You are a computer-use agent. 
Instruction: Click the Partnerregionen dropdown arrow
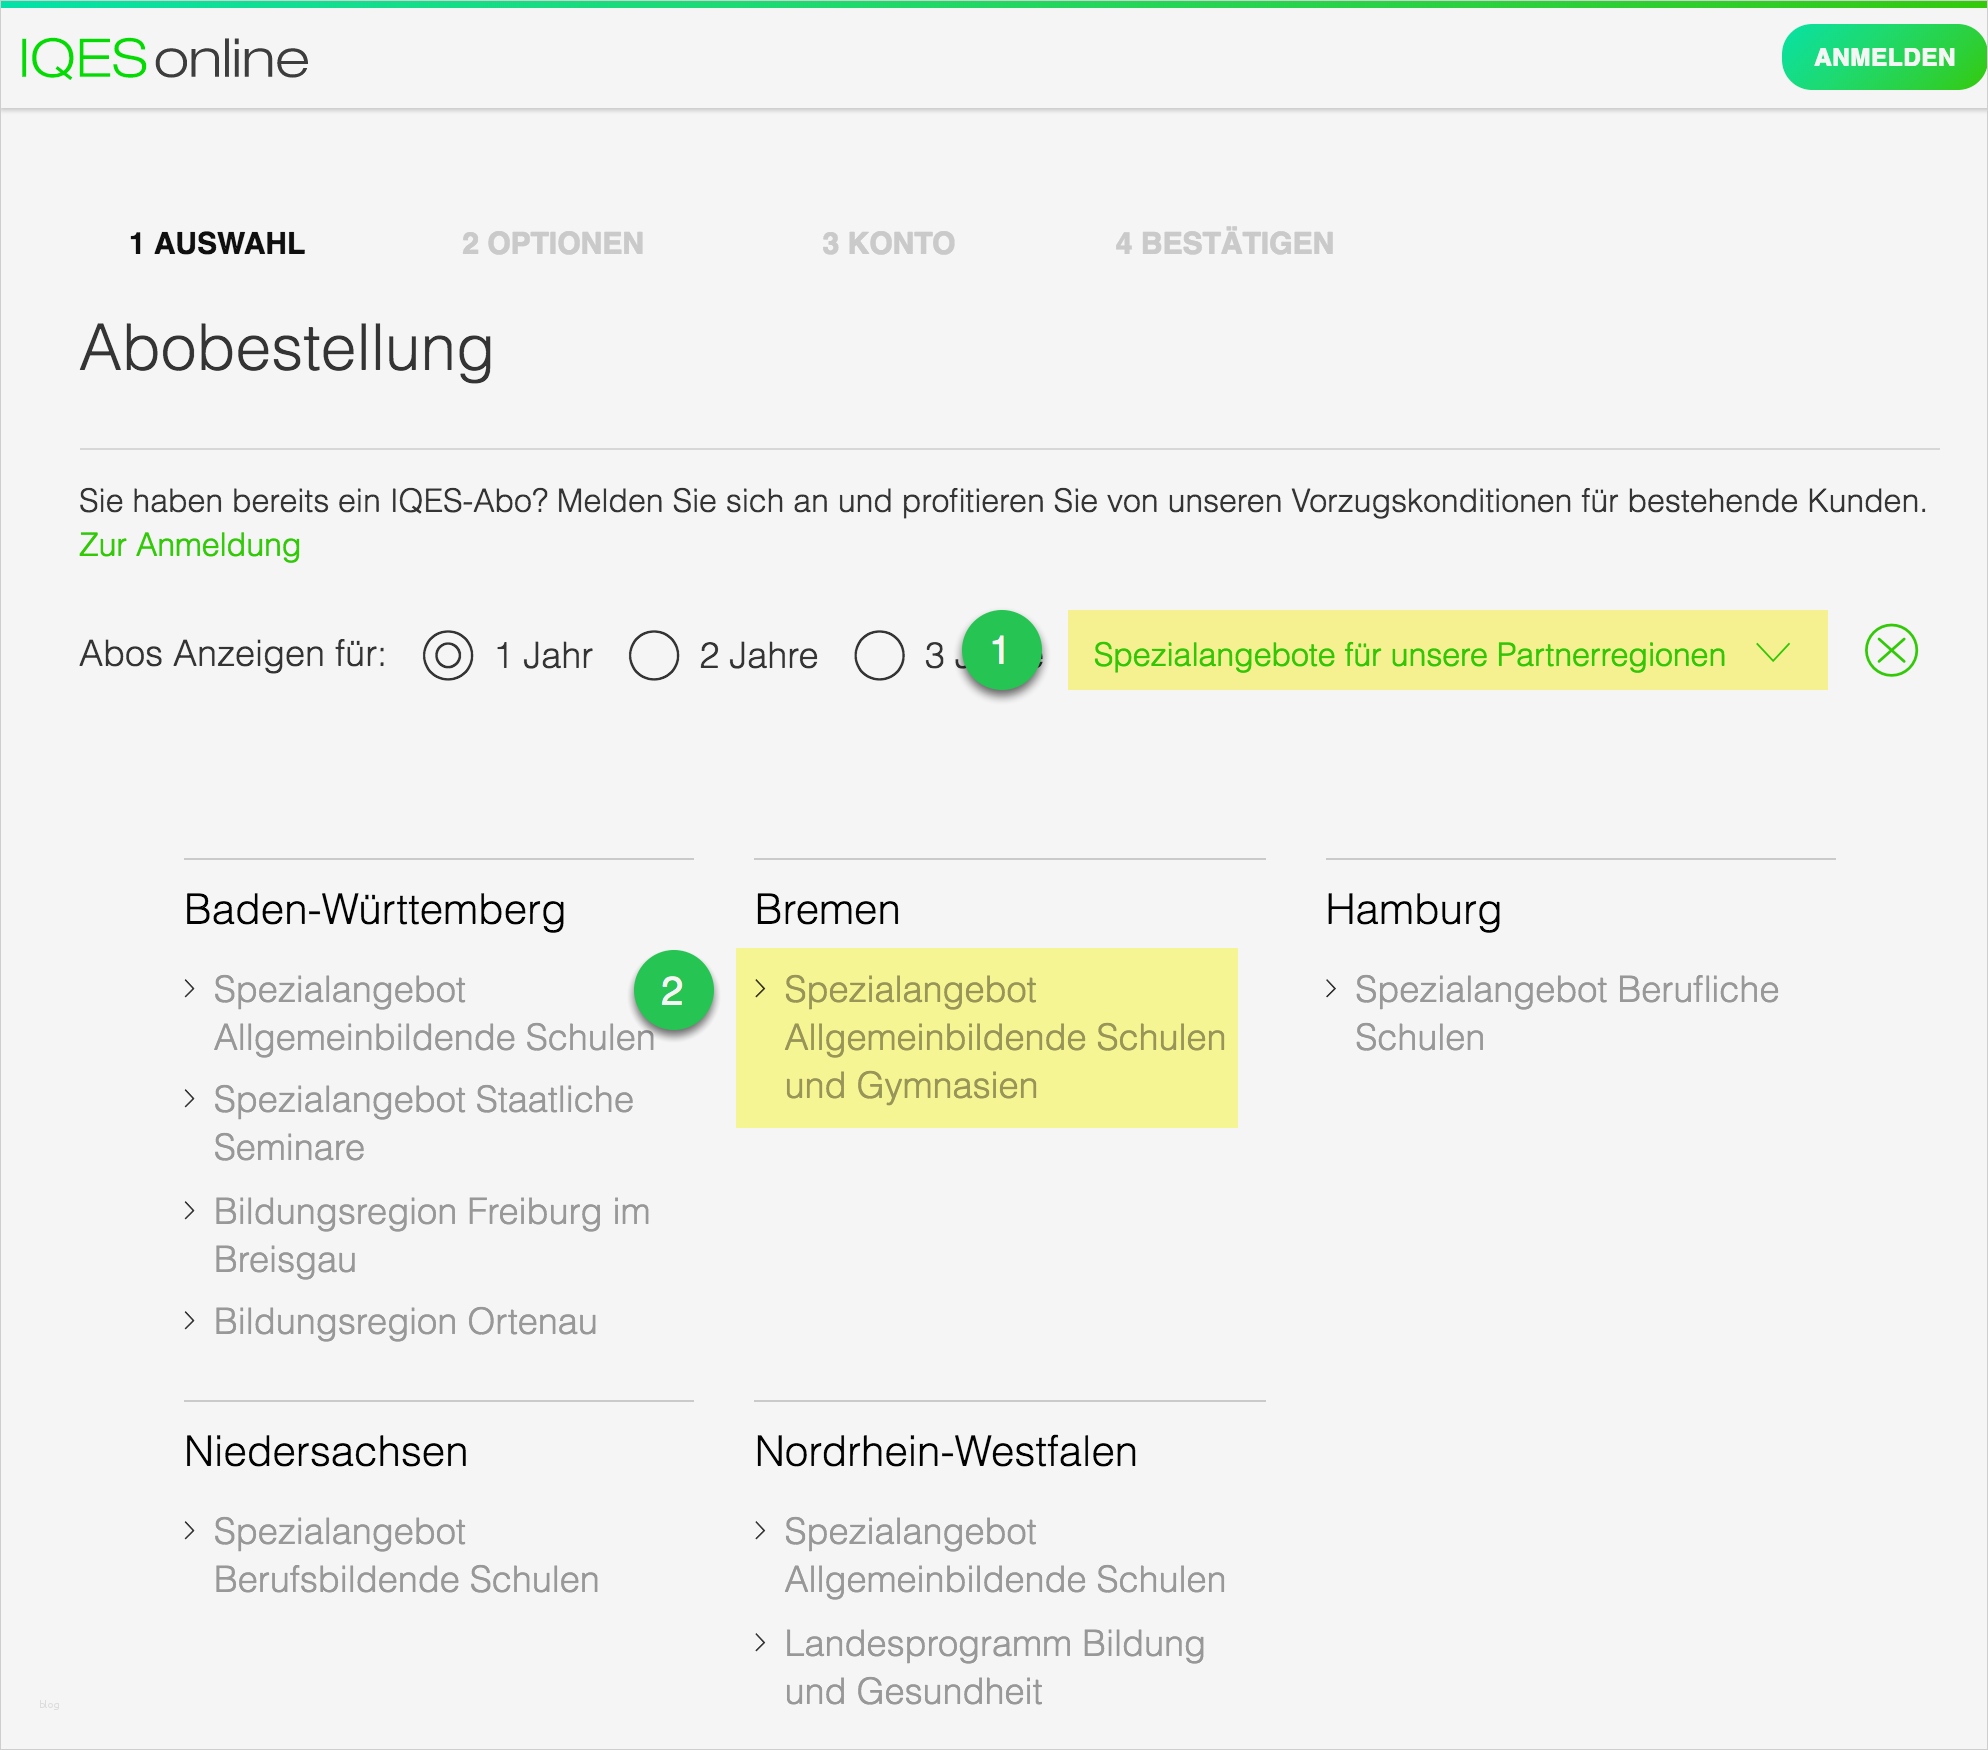(1773, 653)
